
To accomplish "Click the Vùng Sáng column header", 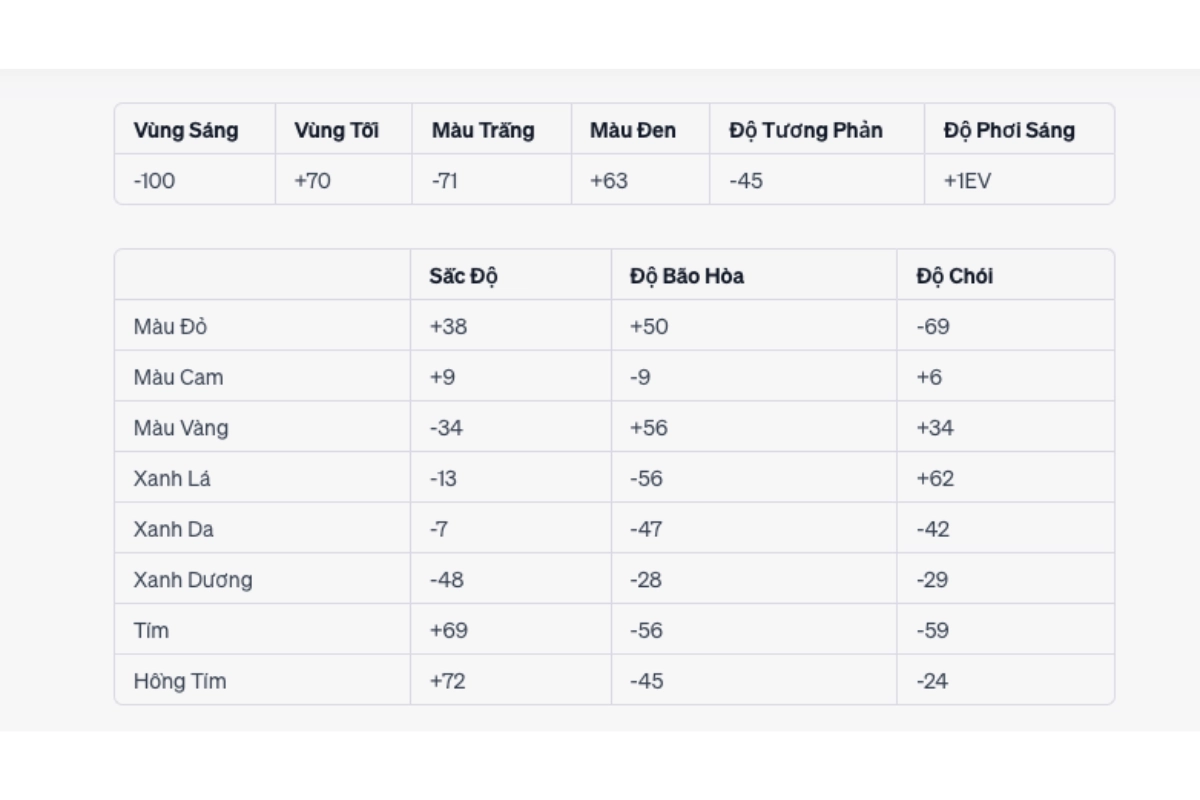I will pos(186,130).
